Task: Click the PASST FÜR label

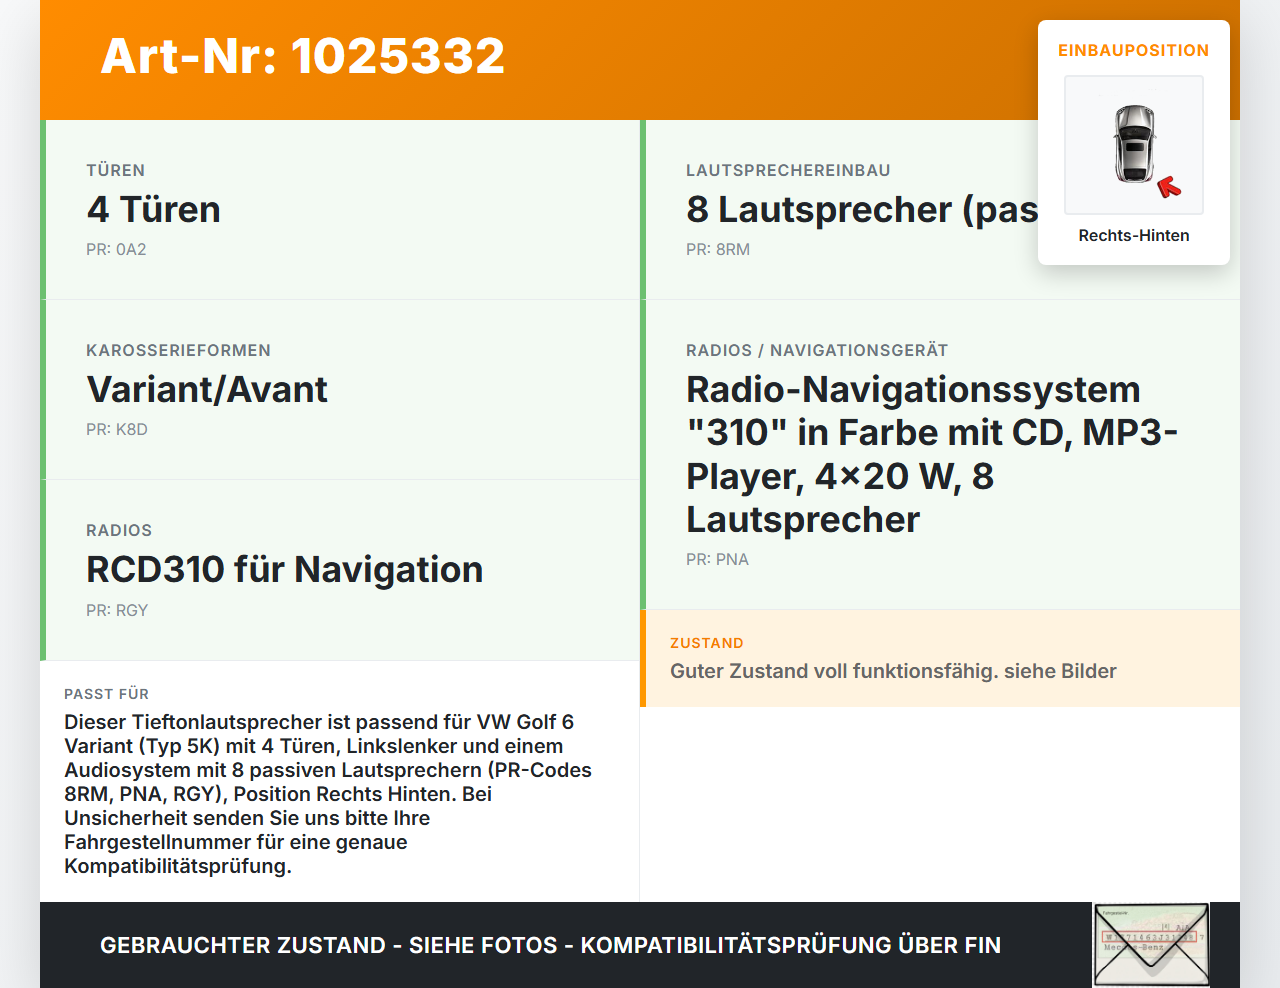Action: point(107,694)
